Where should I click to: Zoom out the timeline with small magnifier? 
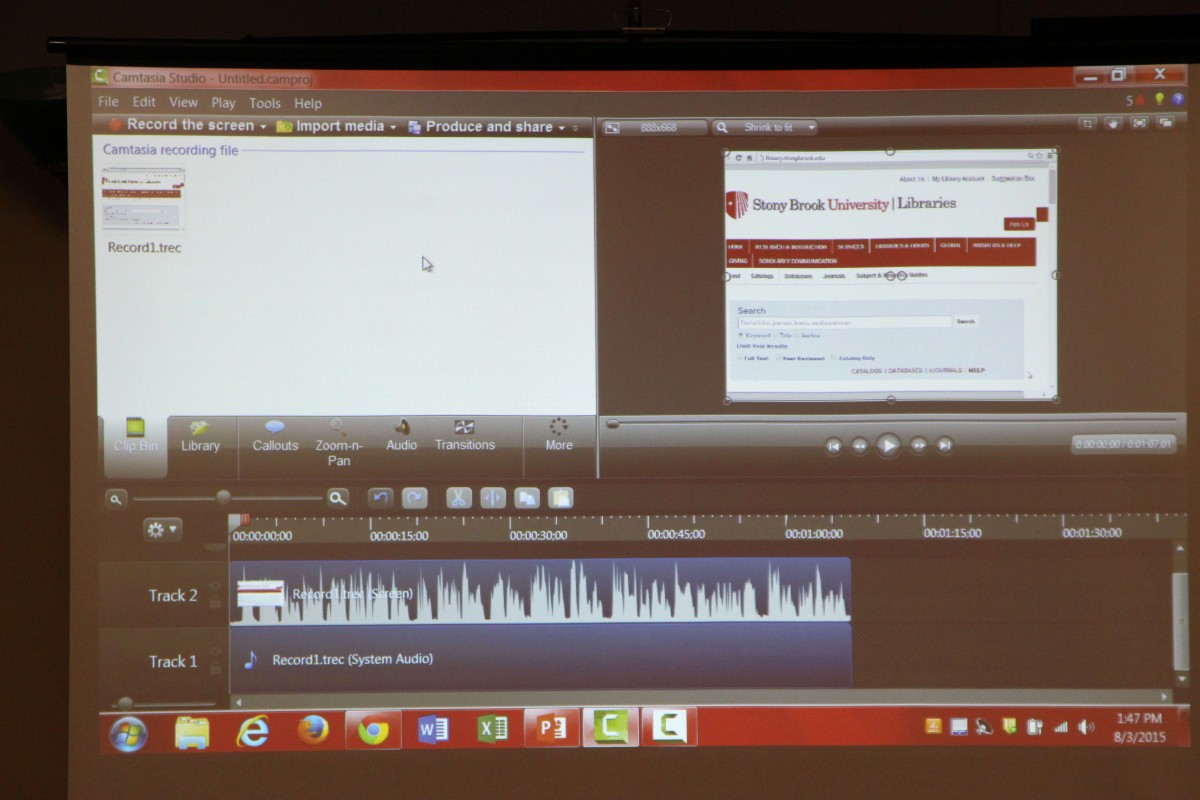tap(116, 498)
